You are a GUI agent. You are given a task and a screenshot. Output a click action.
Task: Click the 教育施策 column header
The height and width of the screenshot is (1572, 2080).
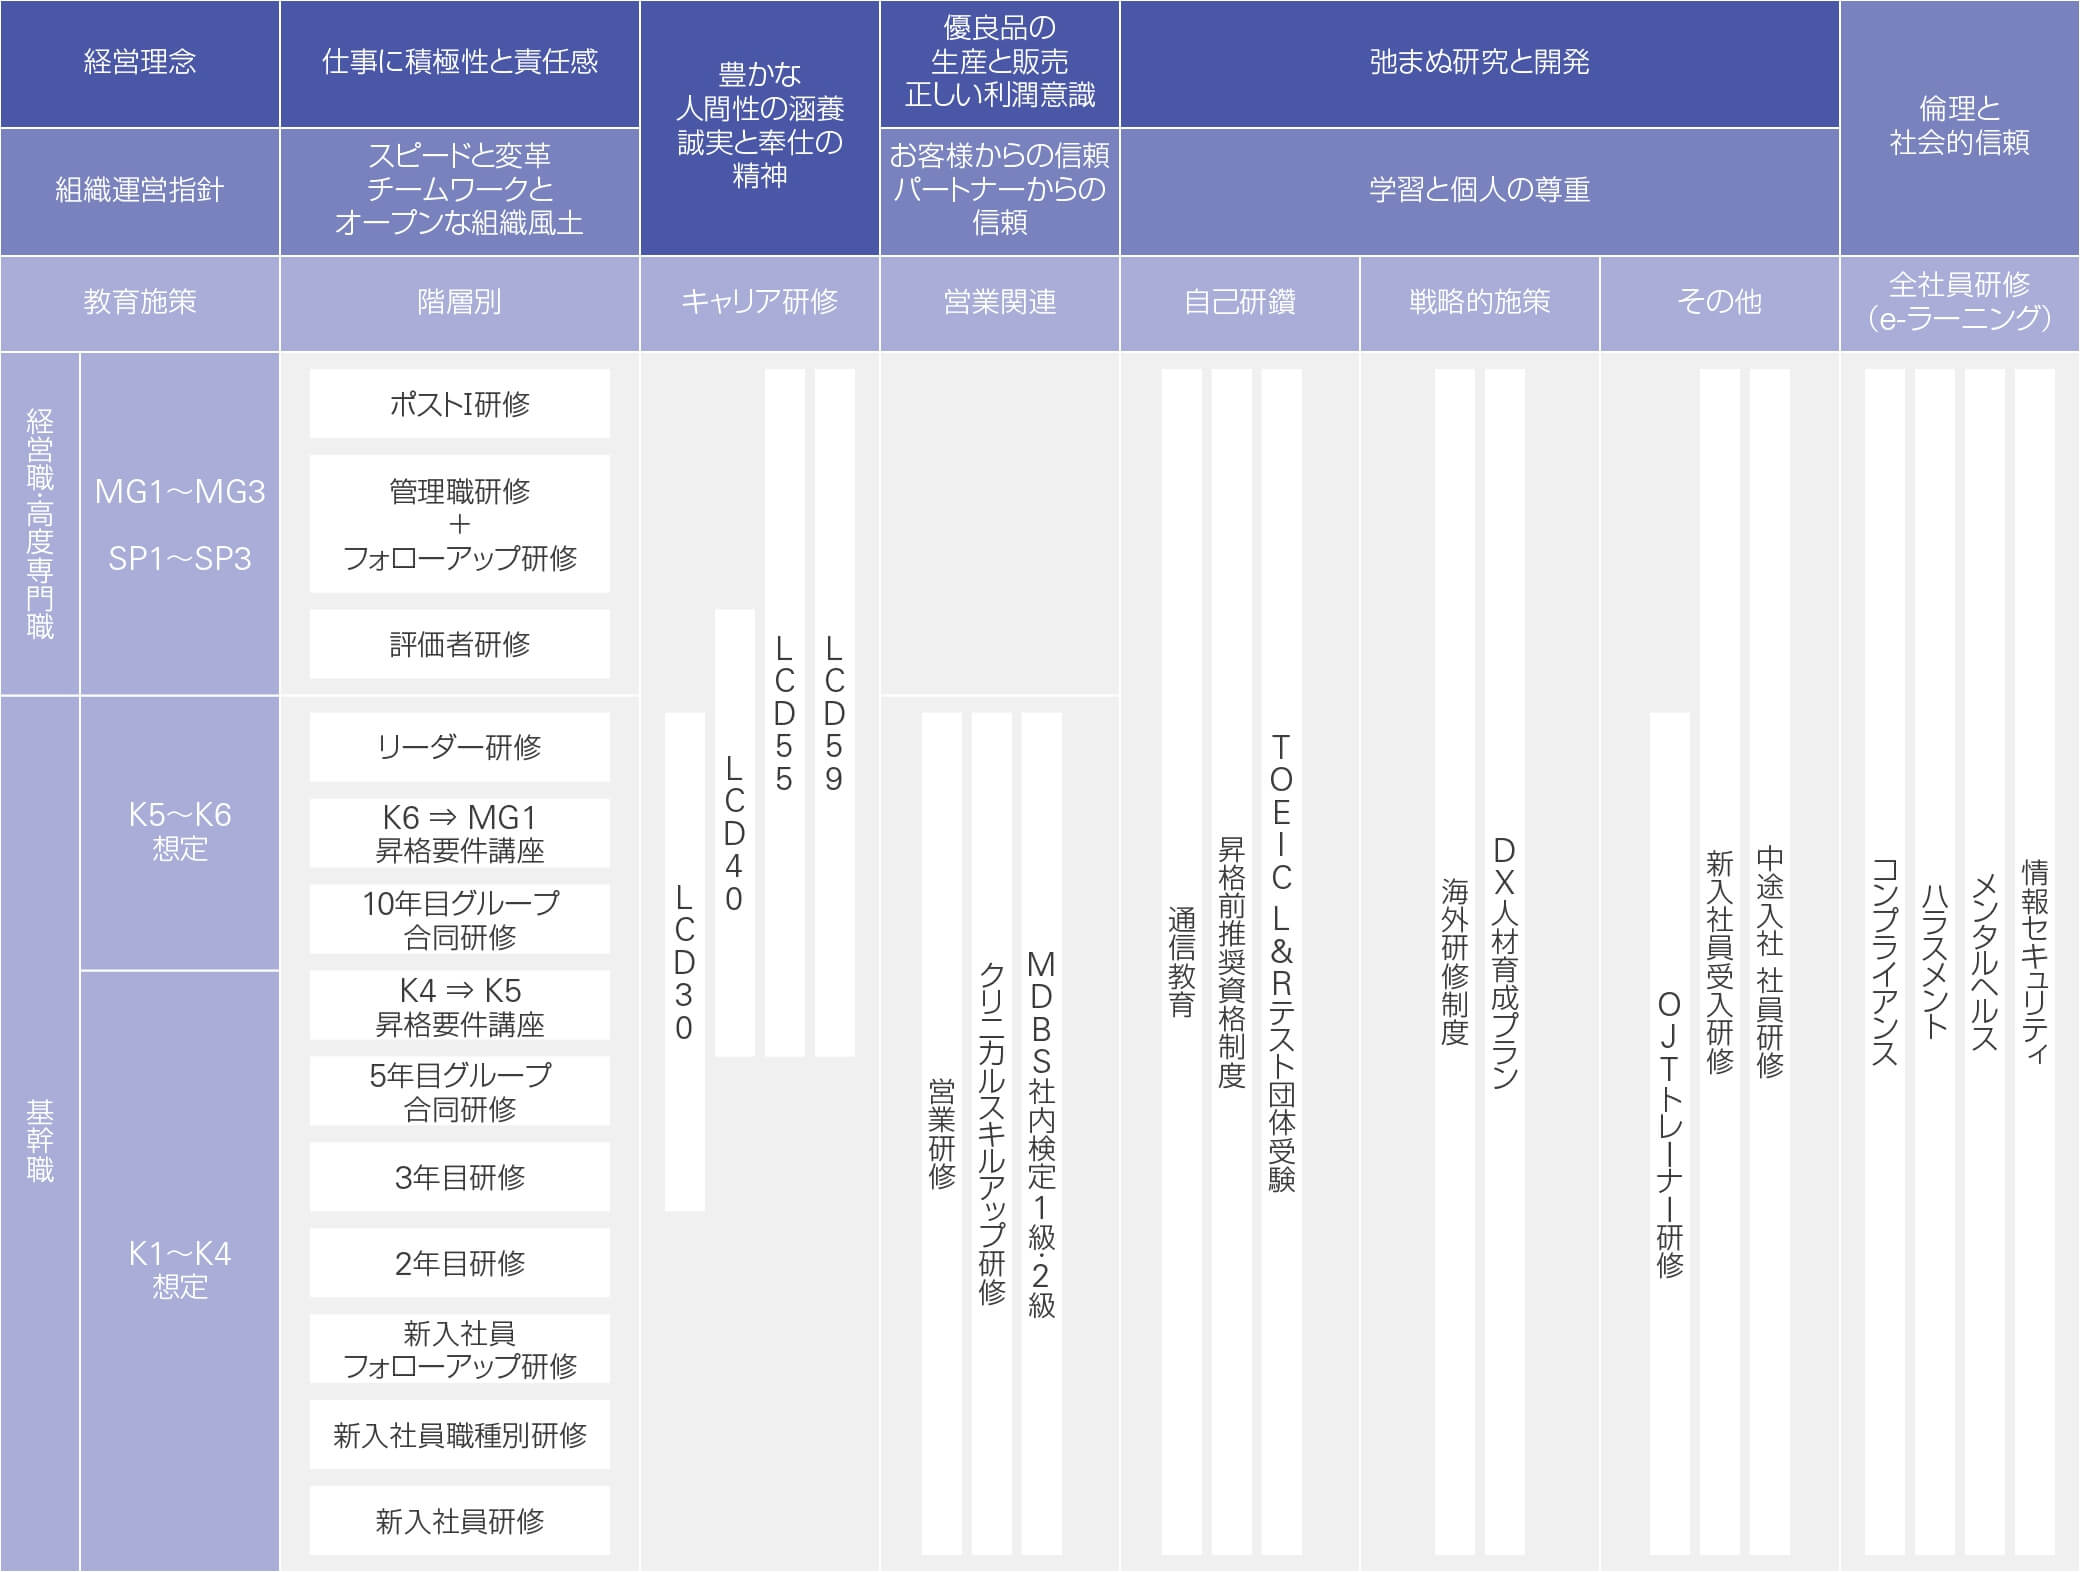[140, 303]
